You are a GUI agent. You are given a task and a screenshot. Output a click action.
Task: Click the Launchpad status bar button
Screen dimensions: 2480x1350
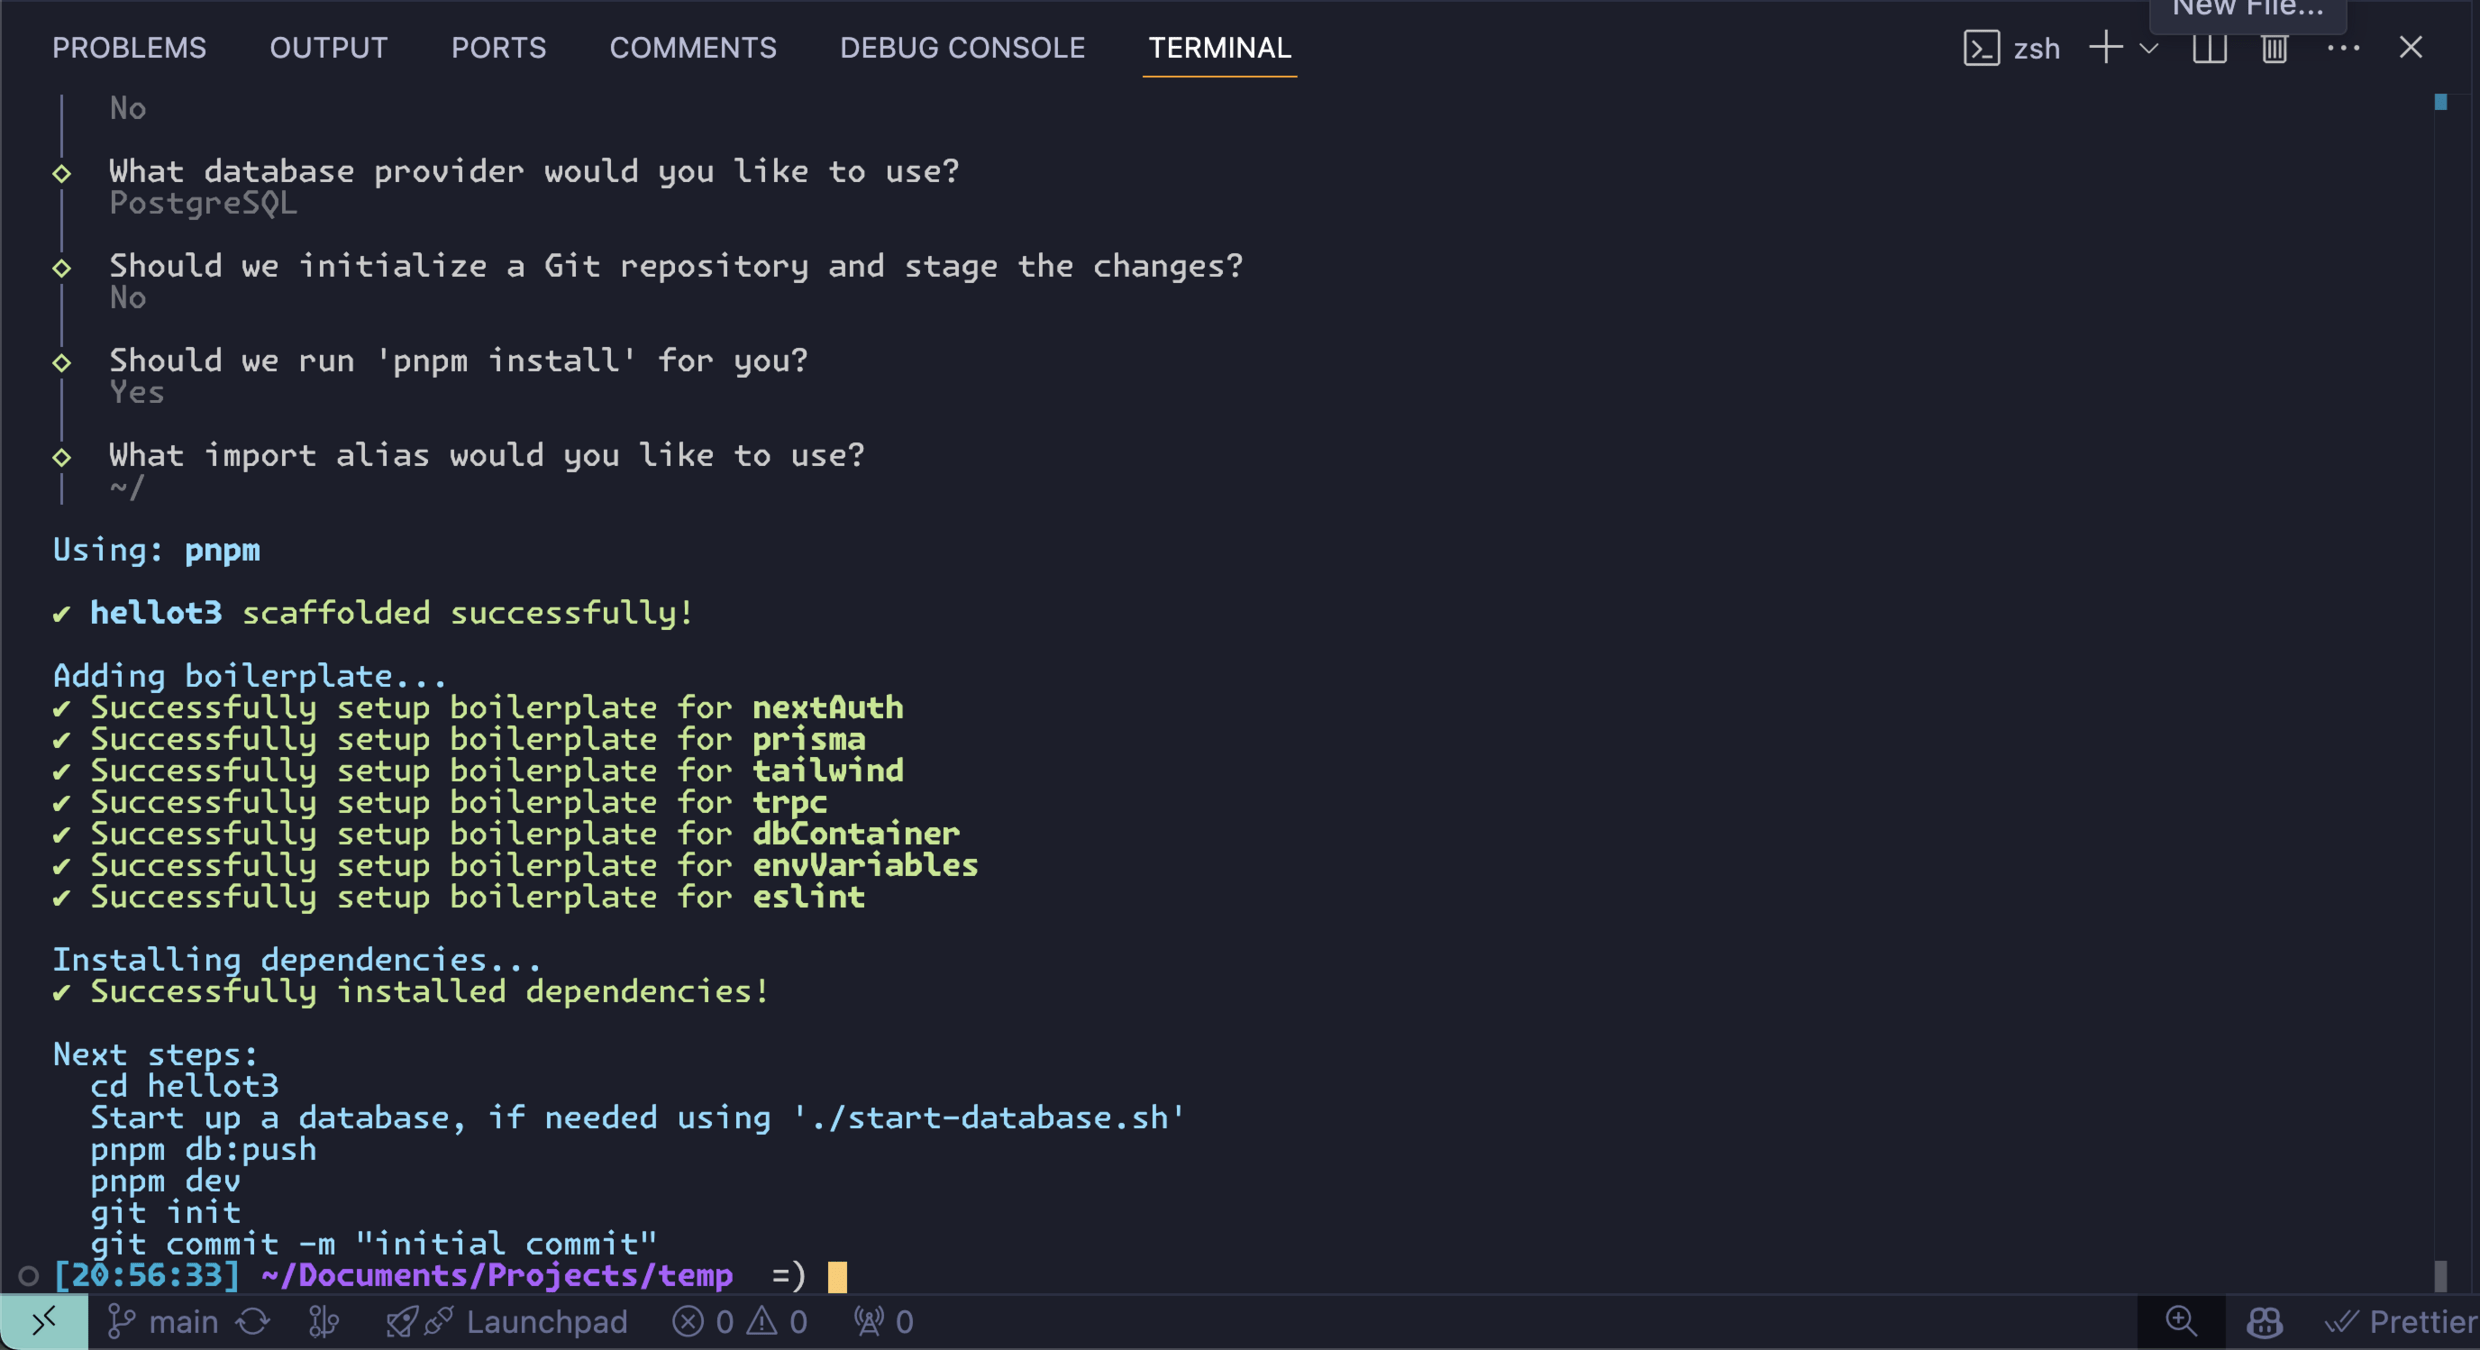(x=508, y=1322)
